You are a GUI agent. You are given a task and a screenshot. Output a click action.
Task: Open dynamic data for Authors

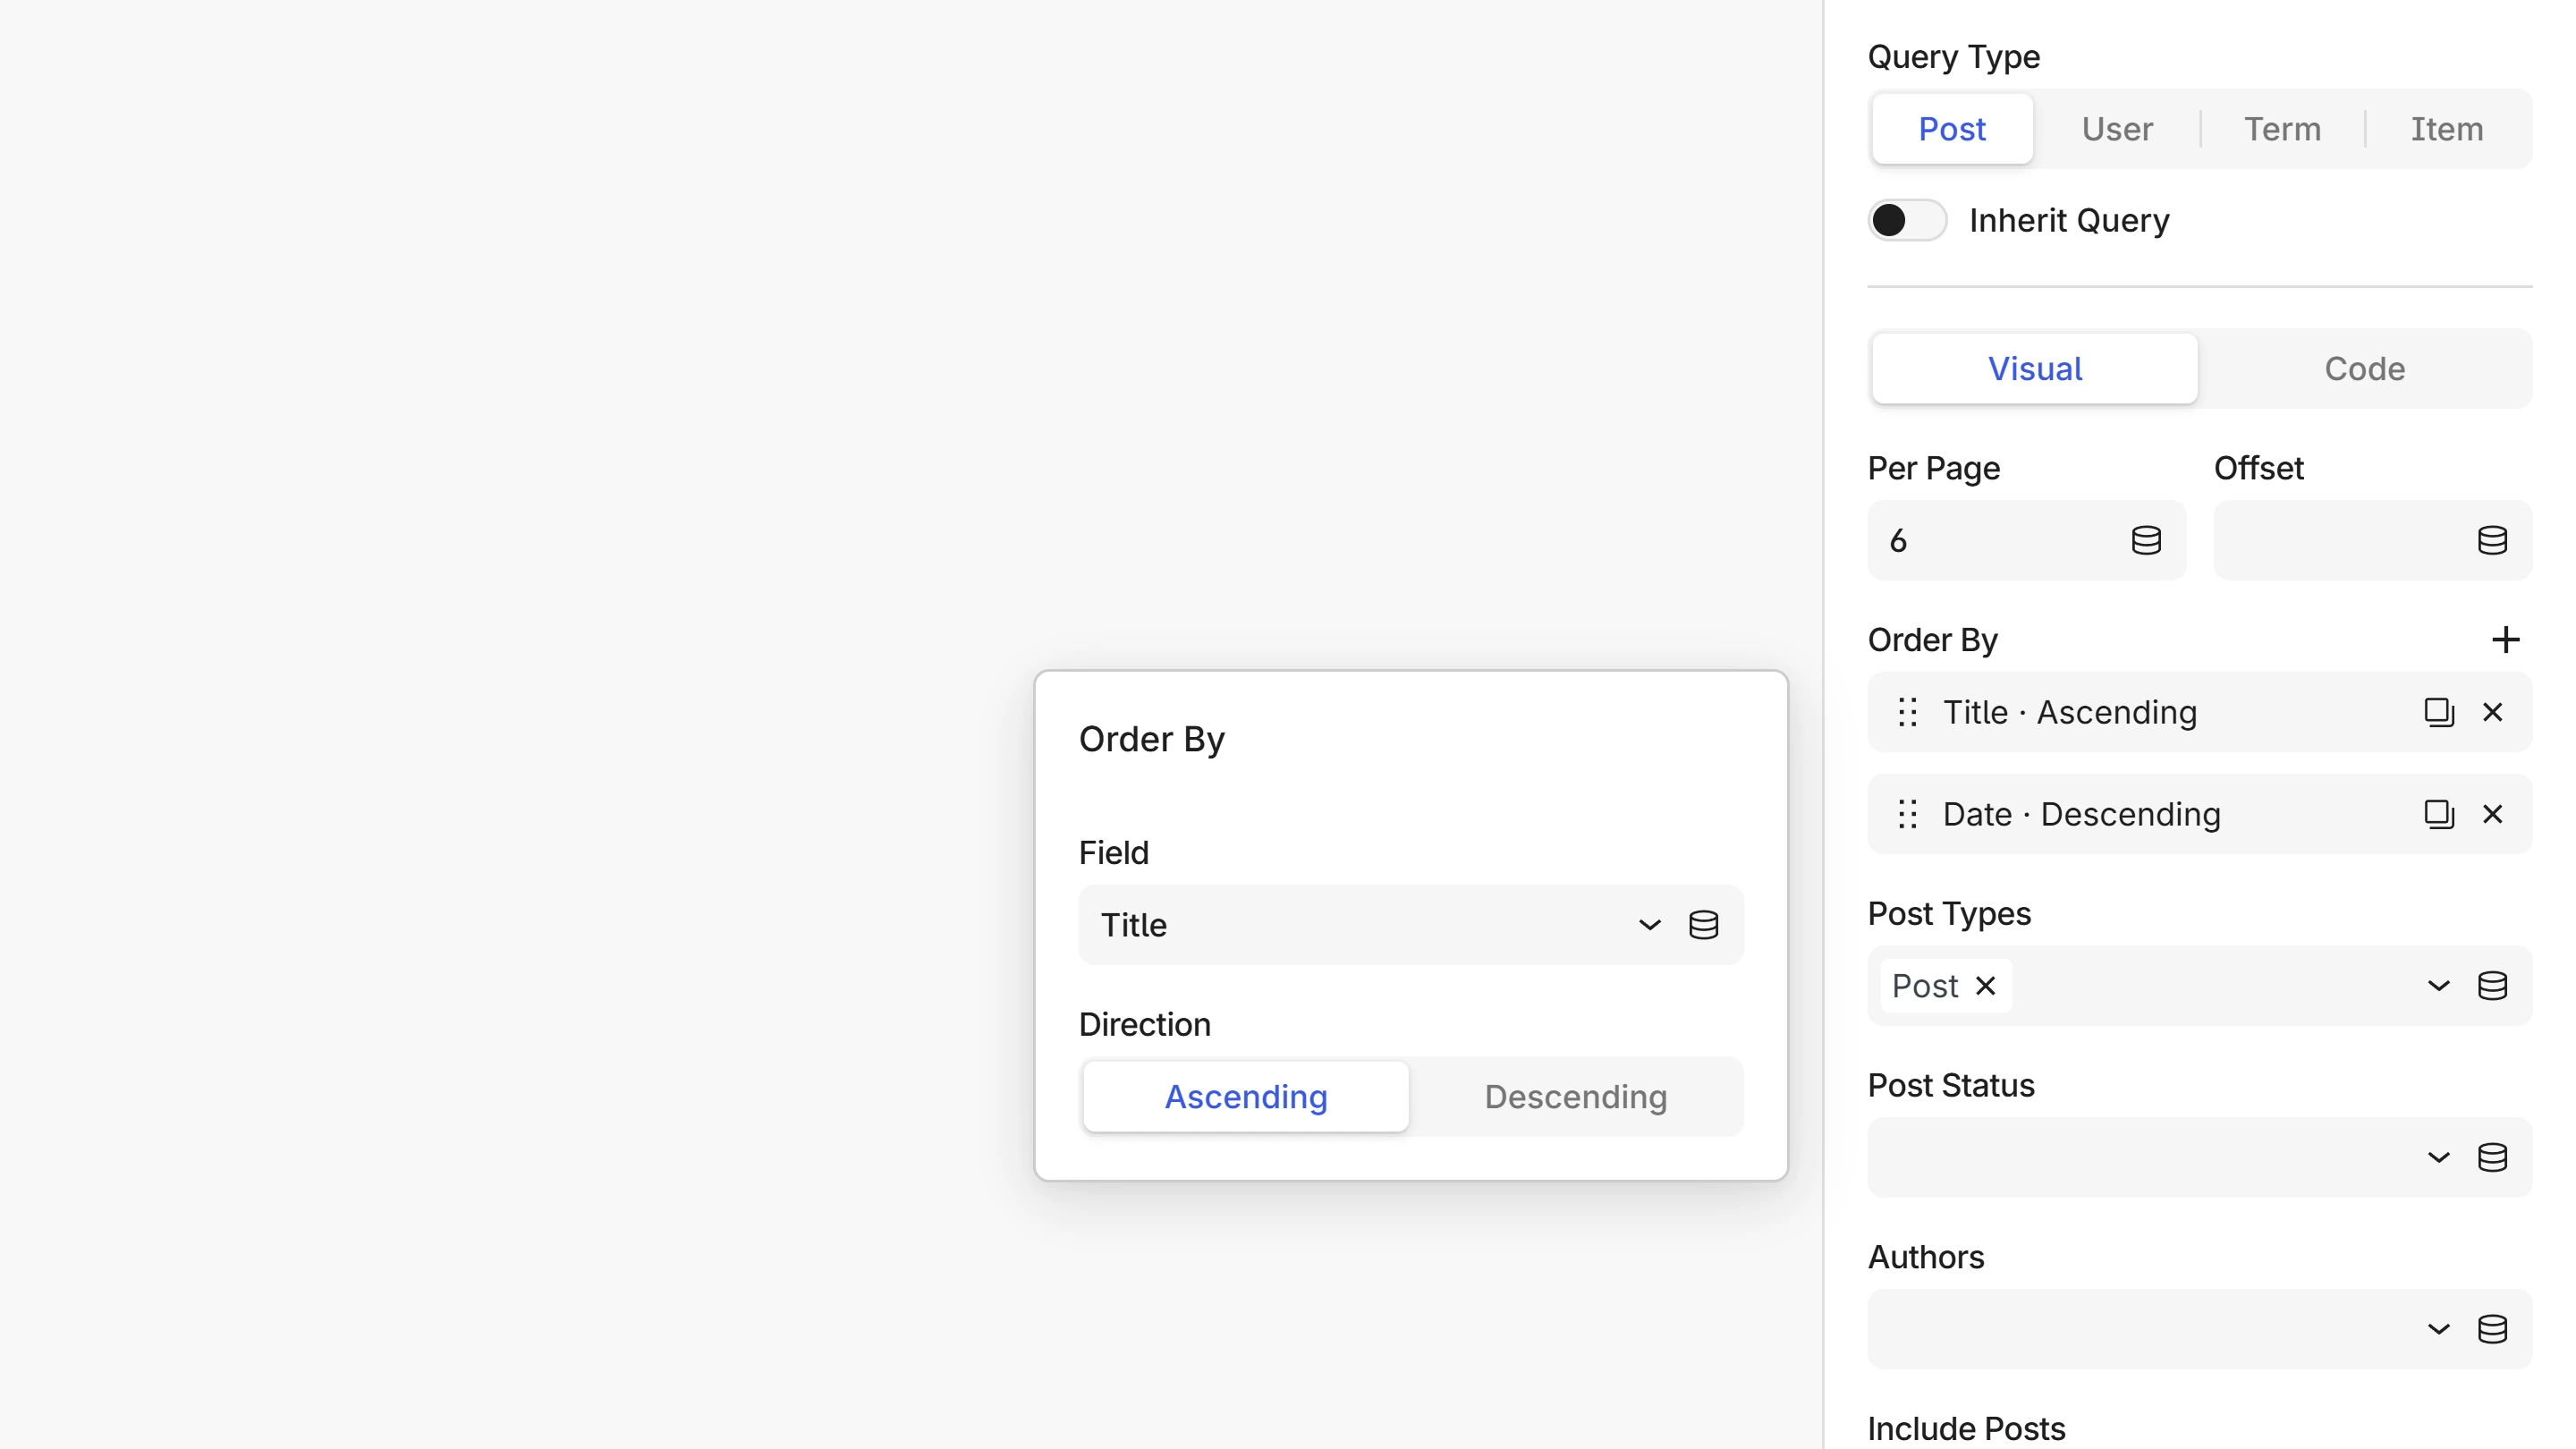[2492, 1330]
